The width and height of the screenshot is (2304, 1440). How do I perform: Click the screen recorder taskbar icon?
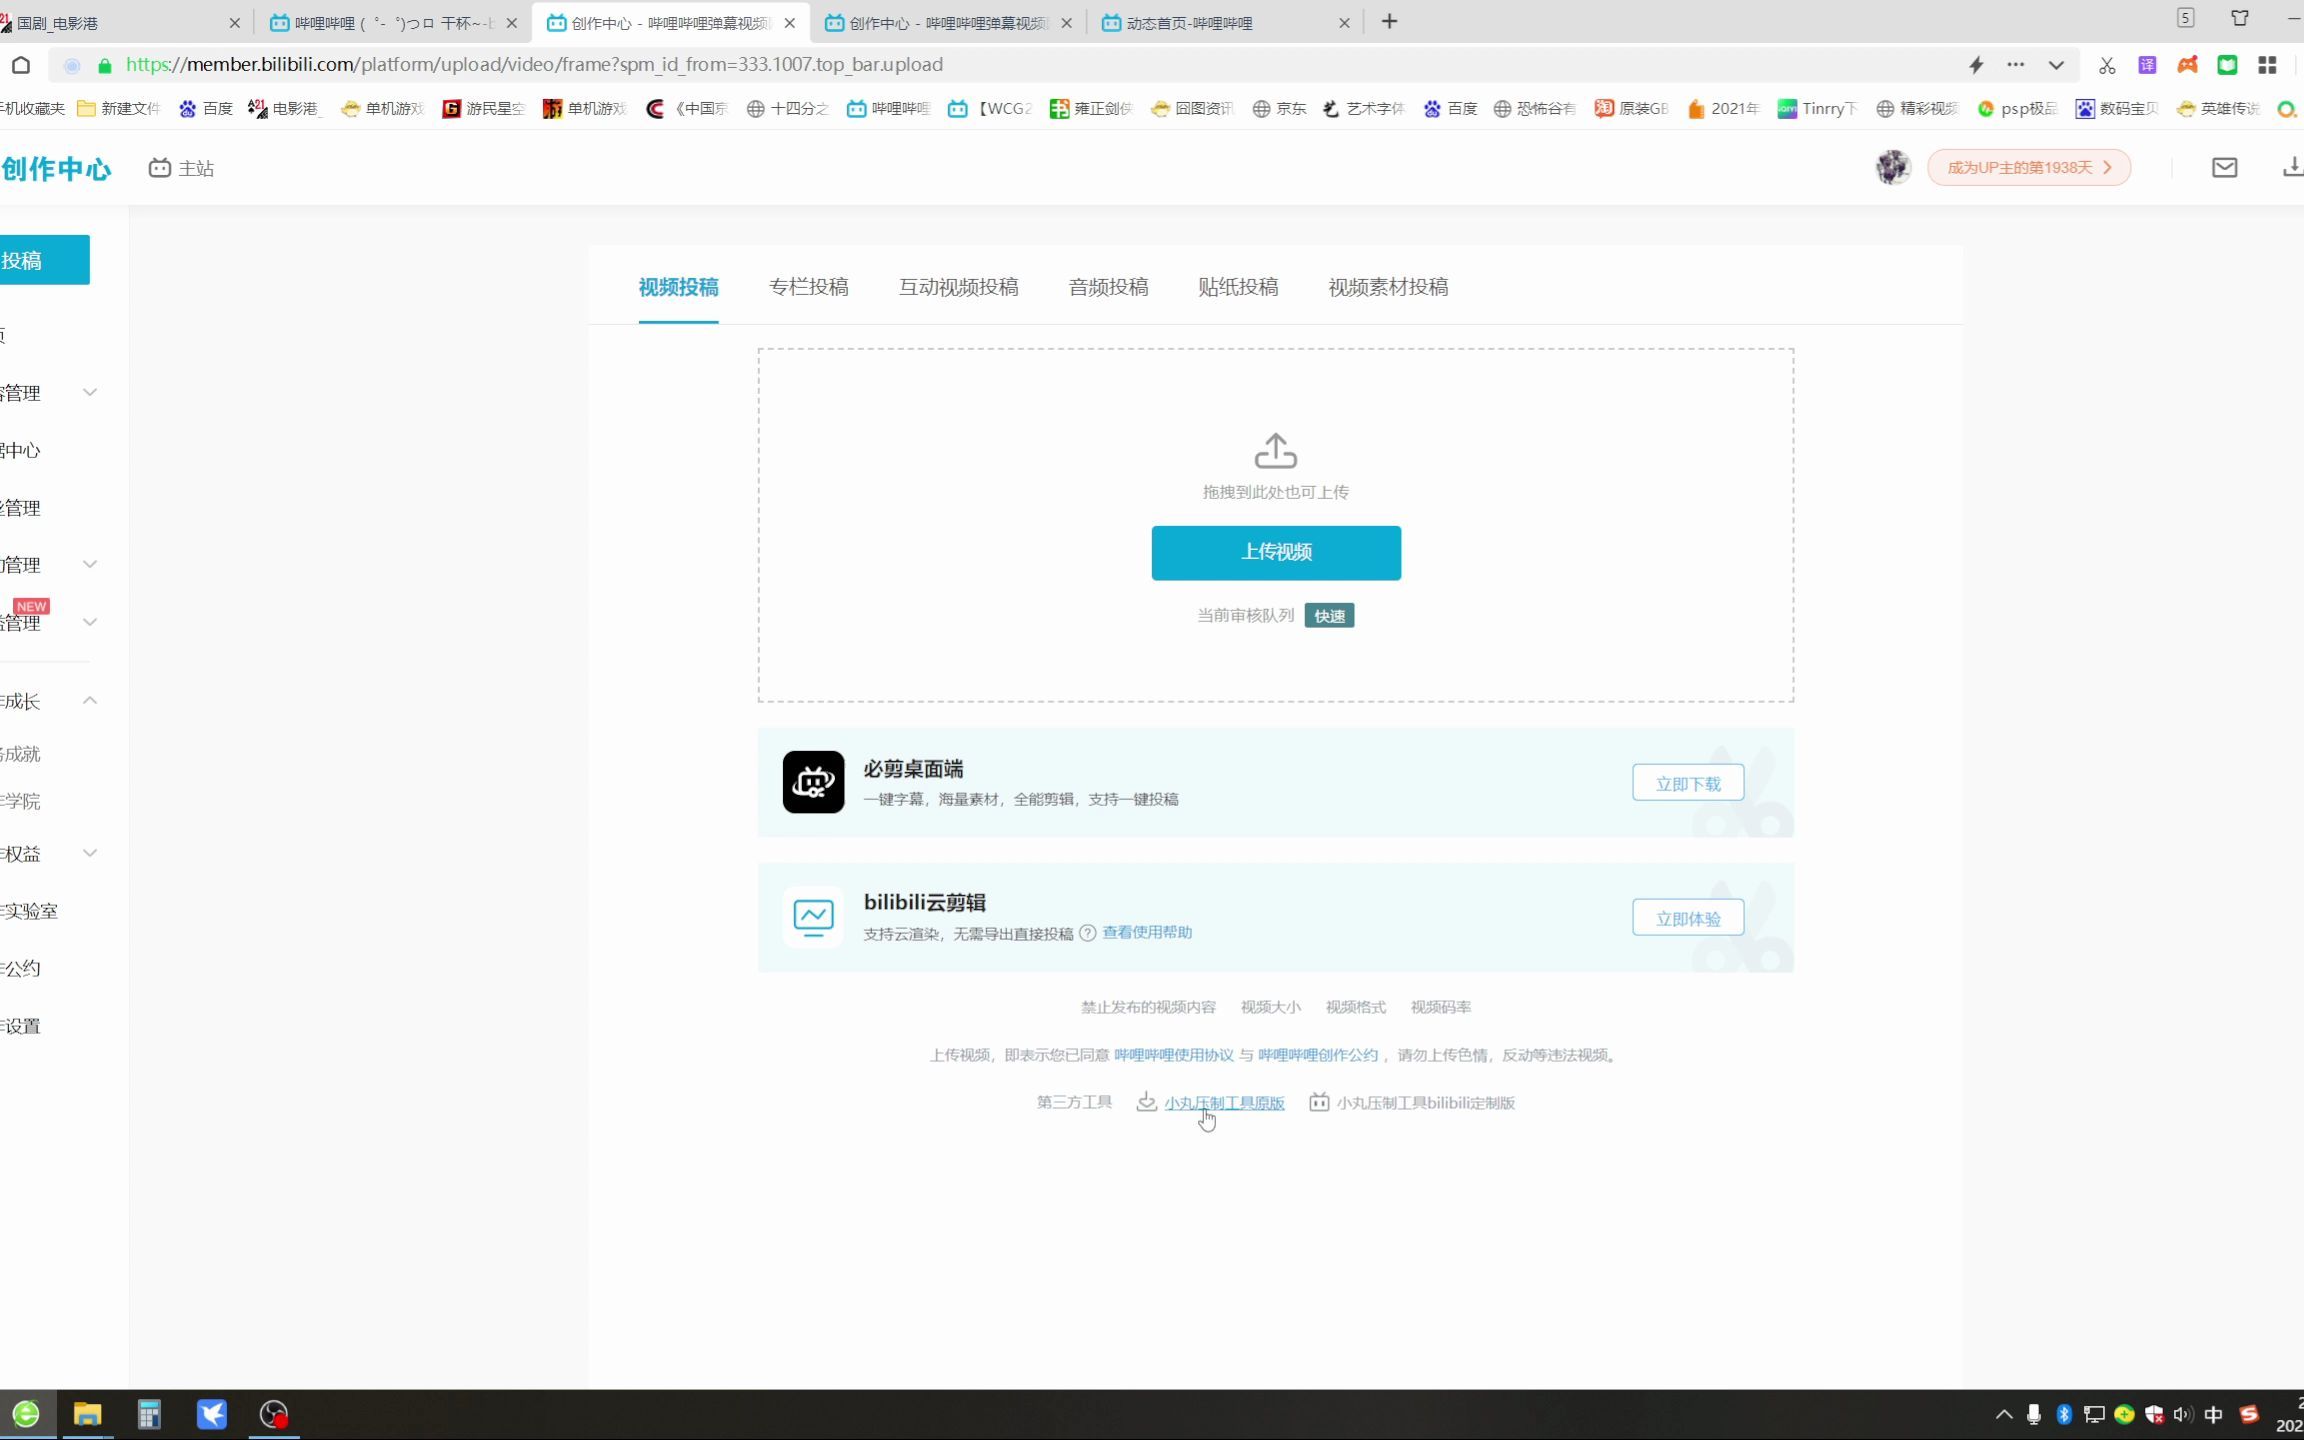coord(274,1414)
